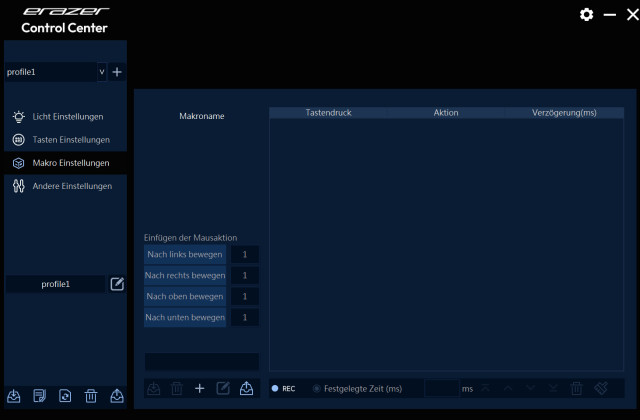Switch to Andere Einstellungen section
Screen dimensions: 640x420
point(72,186)
